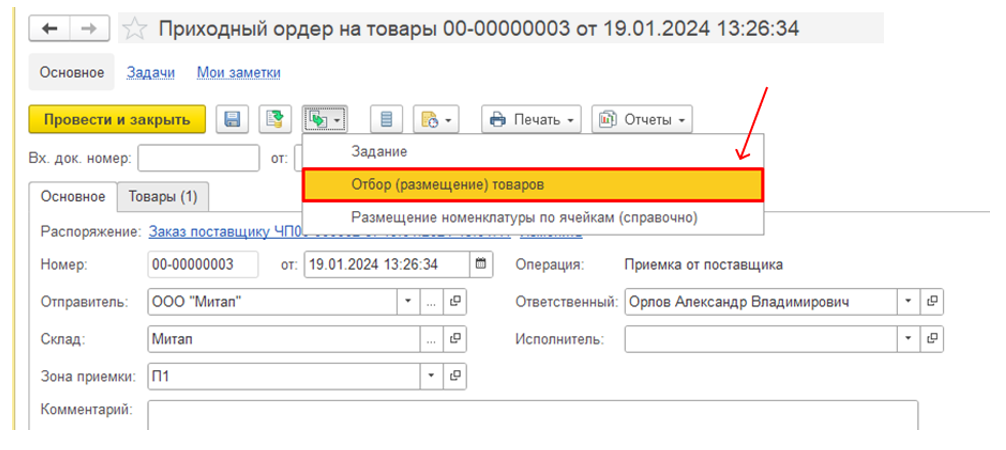1006x450 pixels.
Task: Click the Склад ellipsis select button
Action: pos(431,340)
